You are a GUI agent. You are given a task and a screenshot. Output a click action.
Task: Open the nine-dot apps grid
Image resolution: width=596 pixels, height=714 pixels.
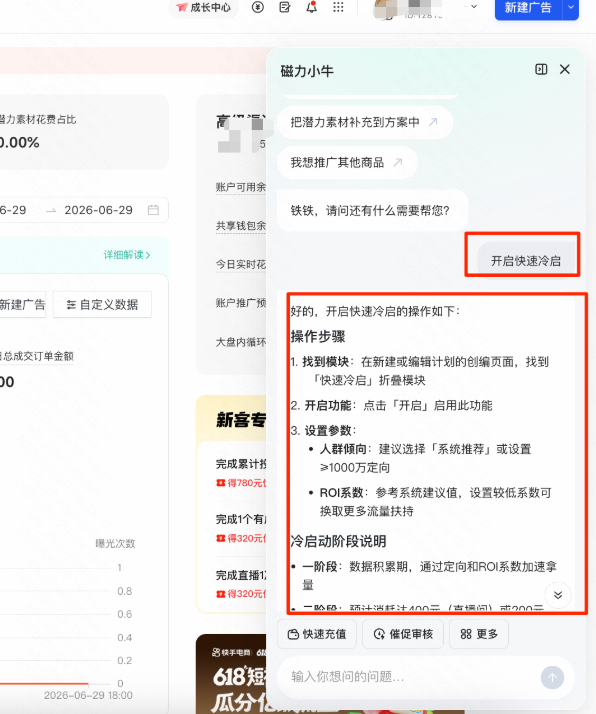click(338, 7)
